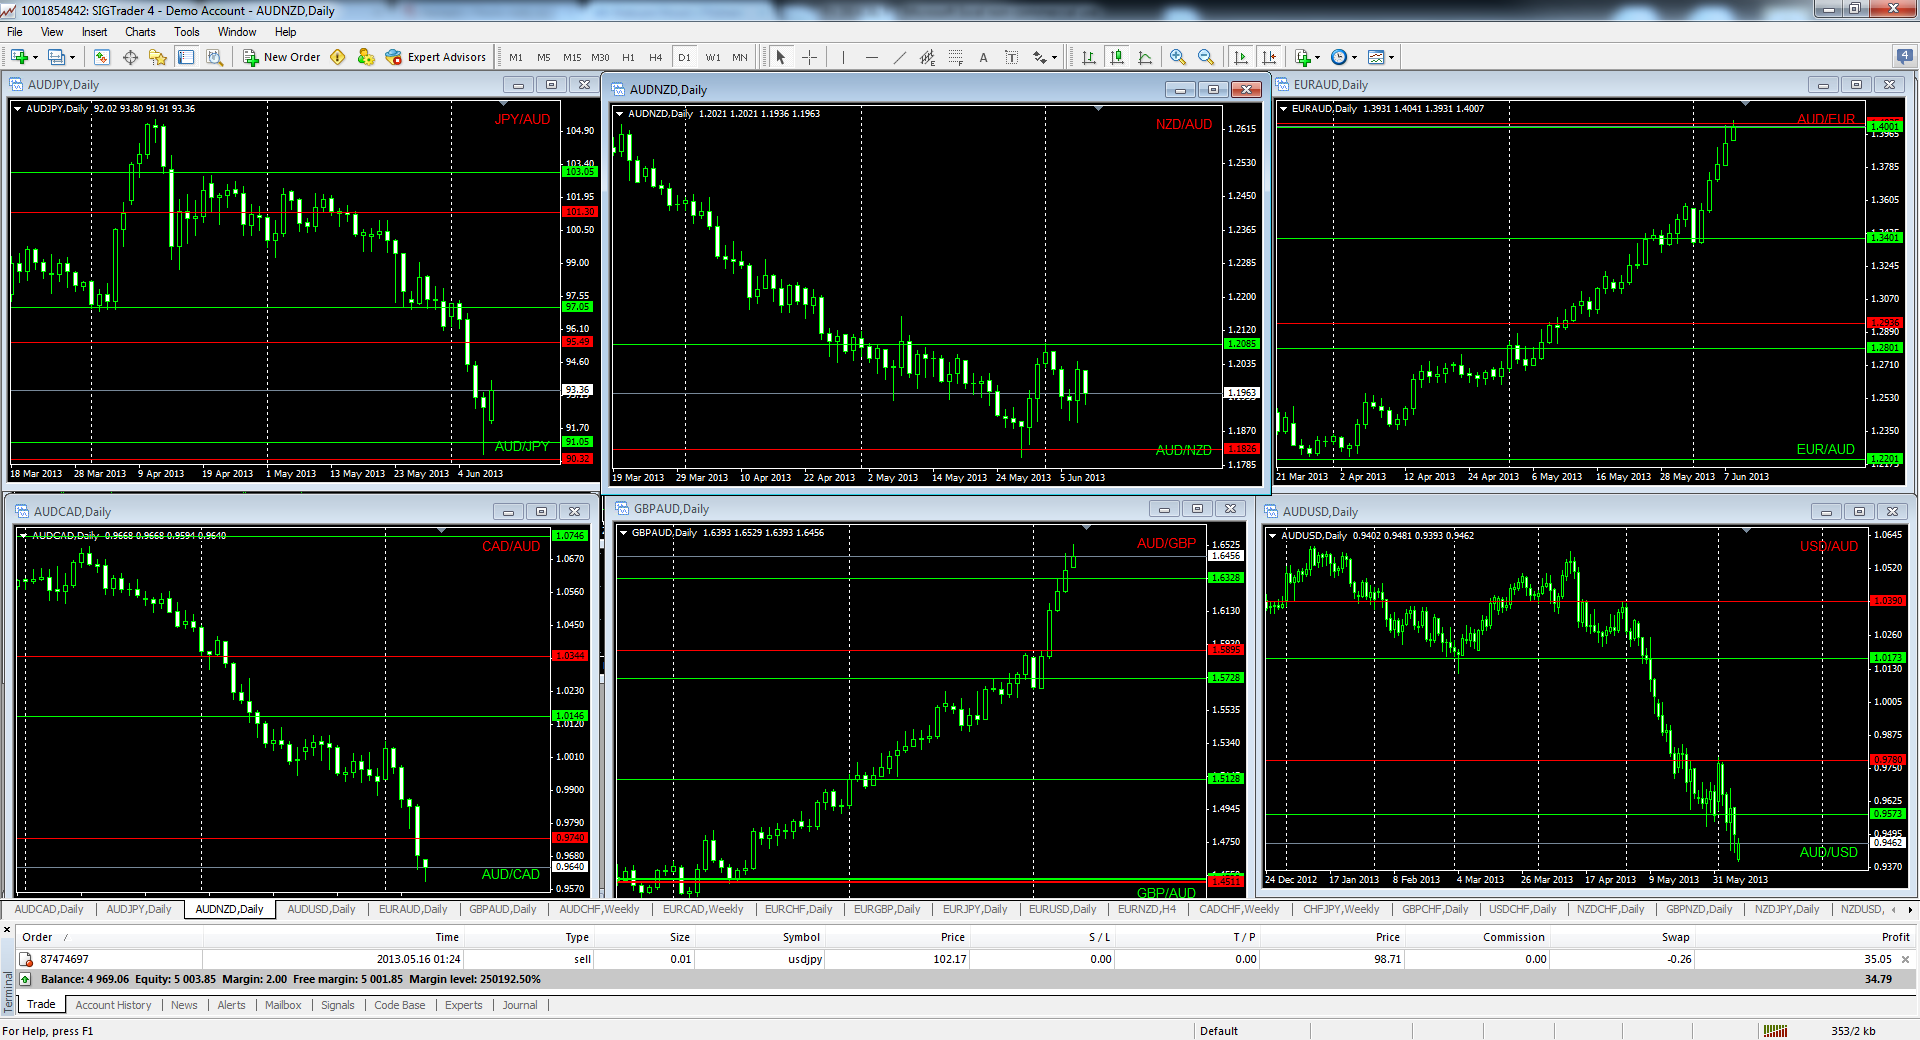Toggle chart auto scroll

(x=1241, y=57)
